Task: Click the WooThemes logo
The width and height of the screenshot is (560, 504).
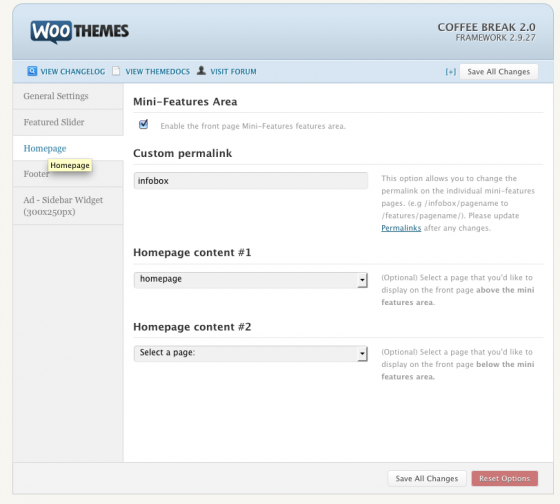Action: pos(80,31)
